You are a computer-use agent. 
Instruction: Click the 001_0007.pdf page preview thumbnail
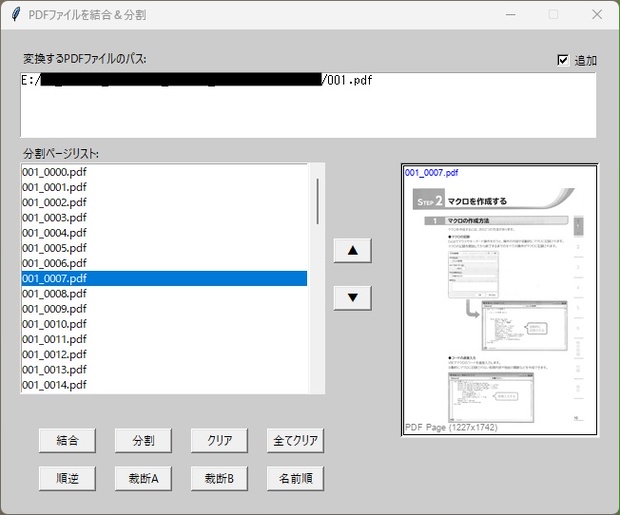[x=499, y=300]
